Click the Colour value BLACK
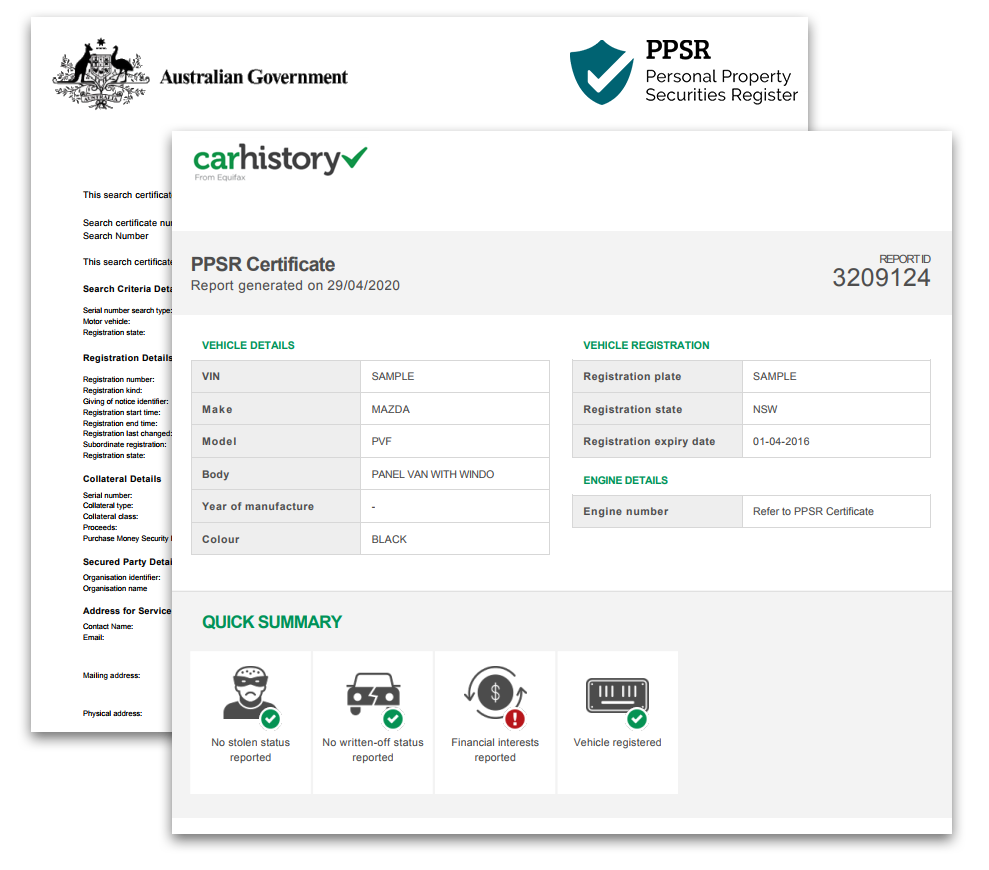 click(x=389, y=539)
